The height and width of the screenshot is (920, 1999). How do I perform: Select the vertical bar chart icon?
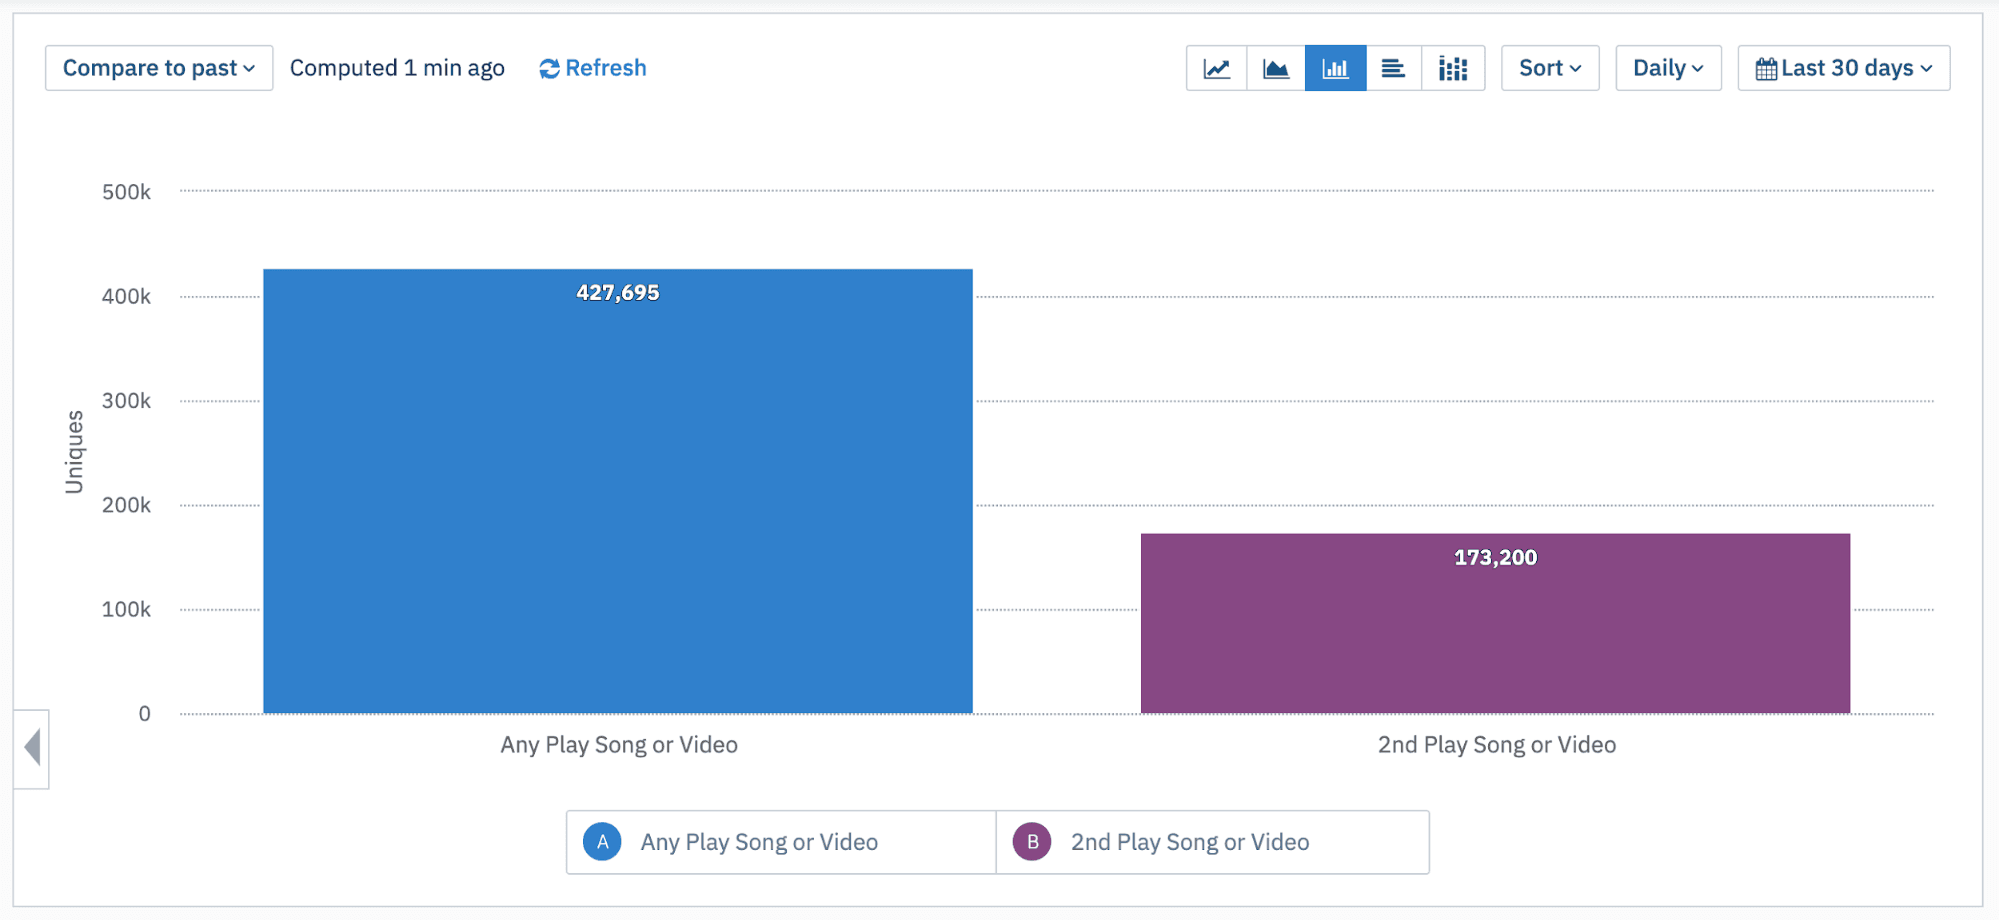point(1336,67)
